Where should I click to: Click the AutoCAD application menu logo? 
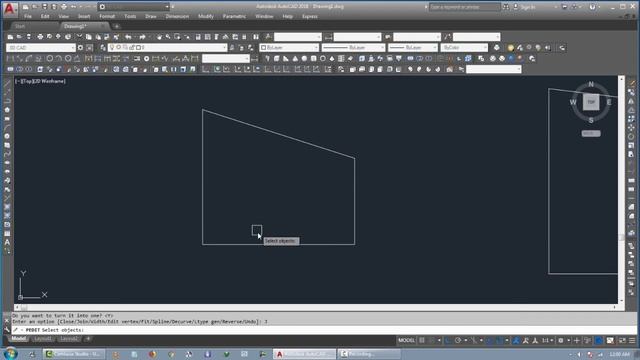10,9
